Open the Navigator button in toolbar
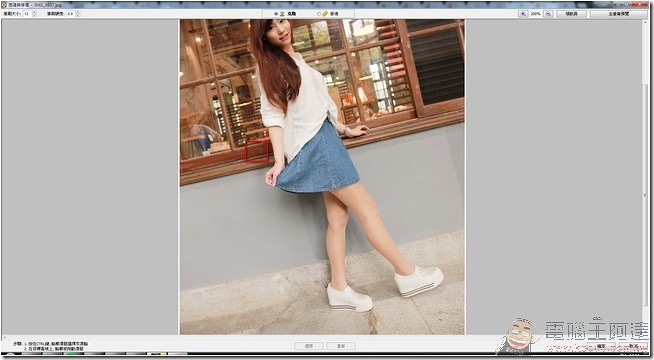 [x=571, y=14]
